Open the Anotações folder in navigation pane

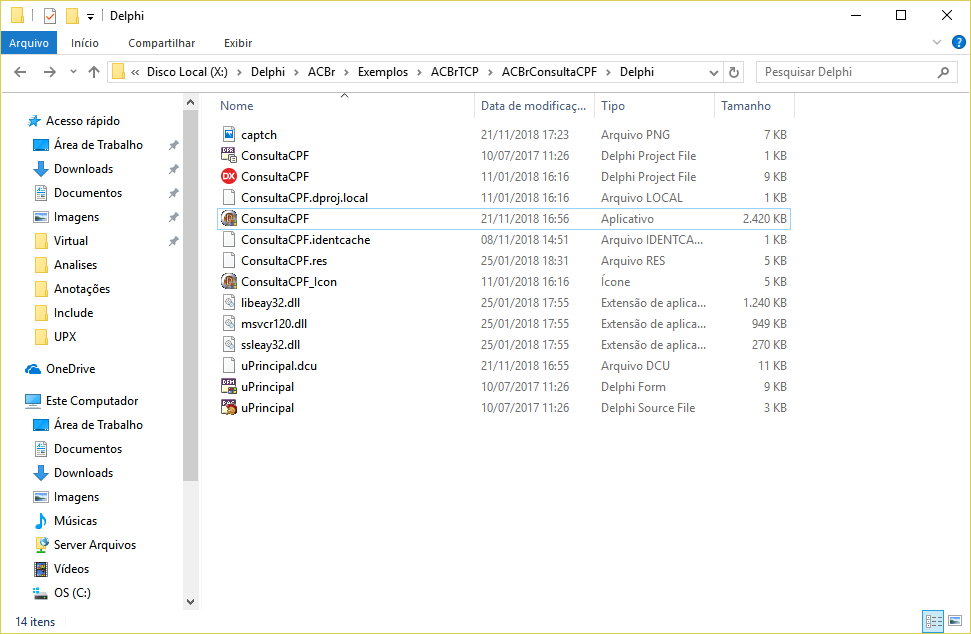82,289
